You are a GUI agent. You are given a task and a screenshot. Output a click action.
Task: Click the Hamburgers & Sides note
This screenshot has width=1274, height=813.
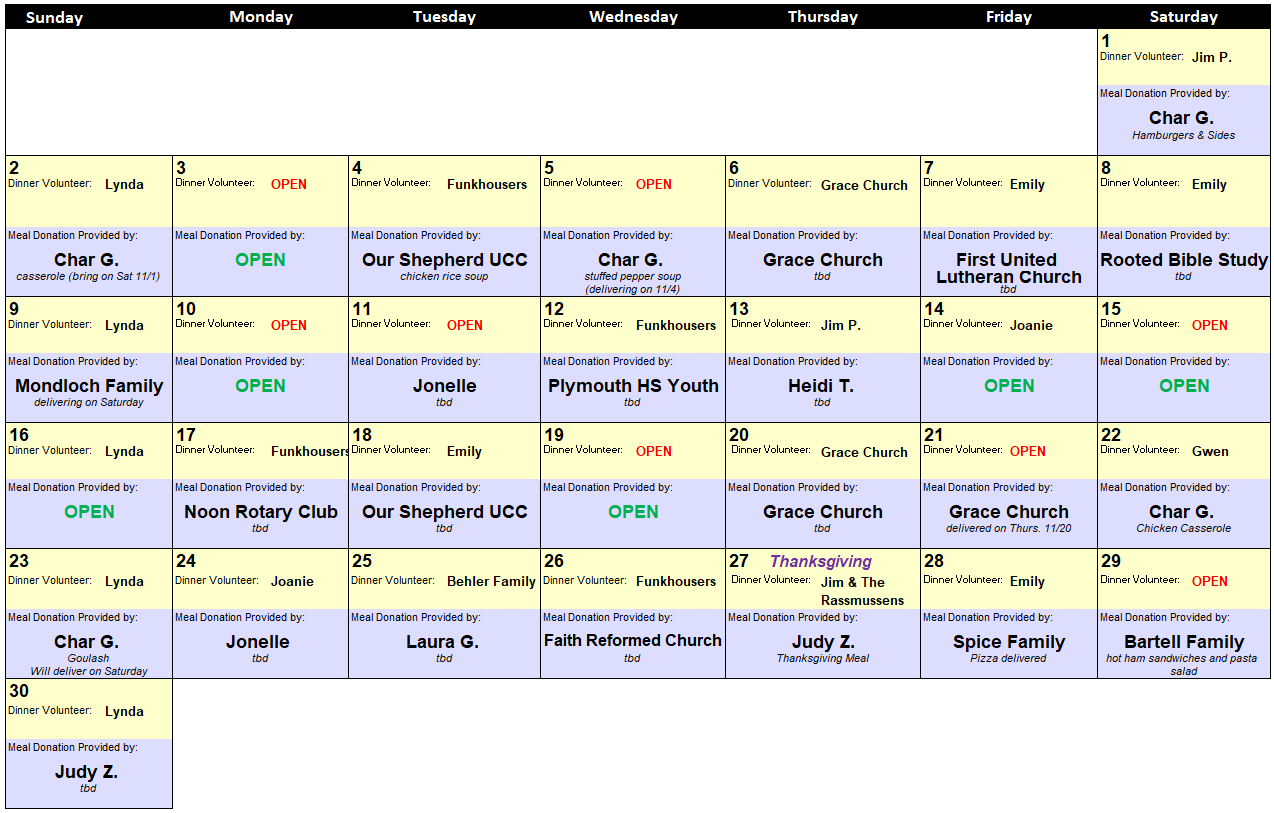tap(1183, 135)
